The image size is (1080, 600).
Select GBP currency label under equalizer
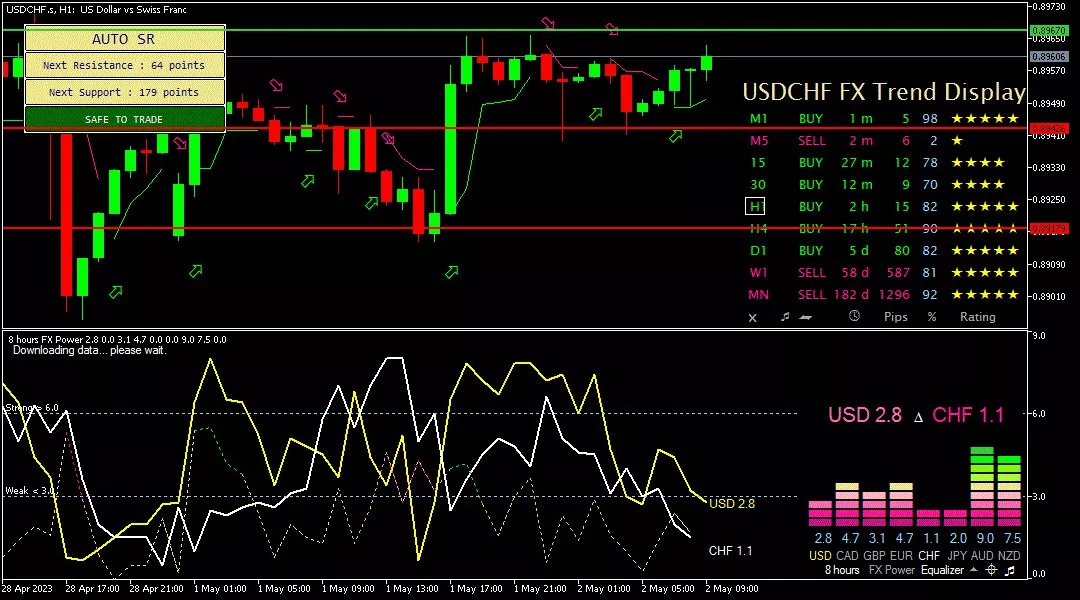(874, 555)
